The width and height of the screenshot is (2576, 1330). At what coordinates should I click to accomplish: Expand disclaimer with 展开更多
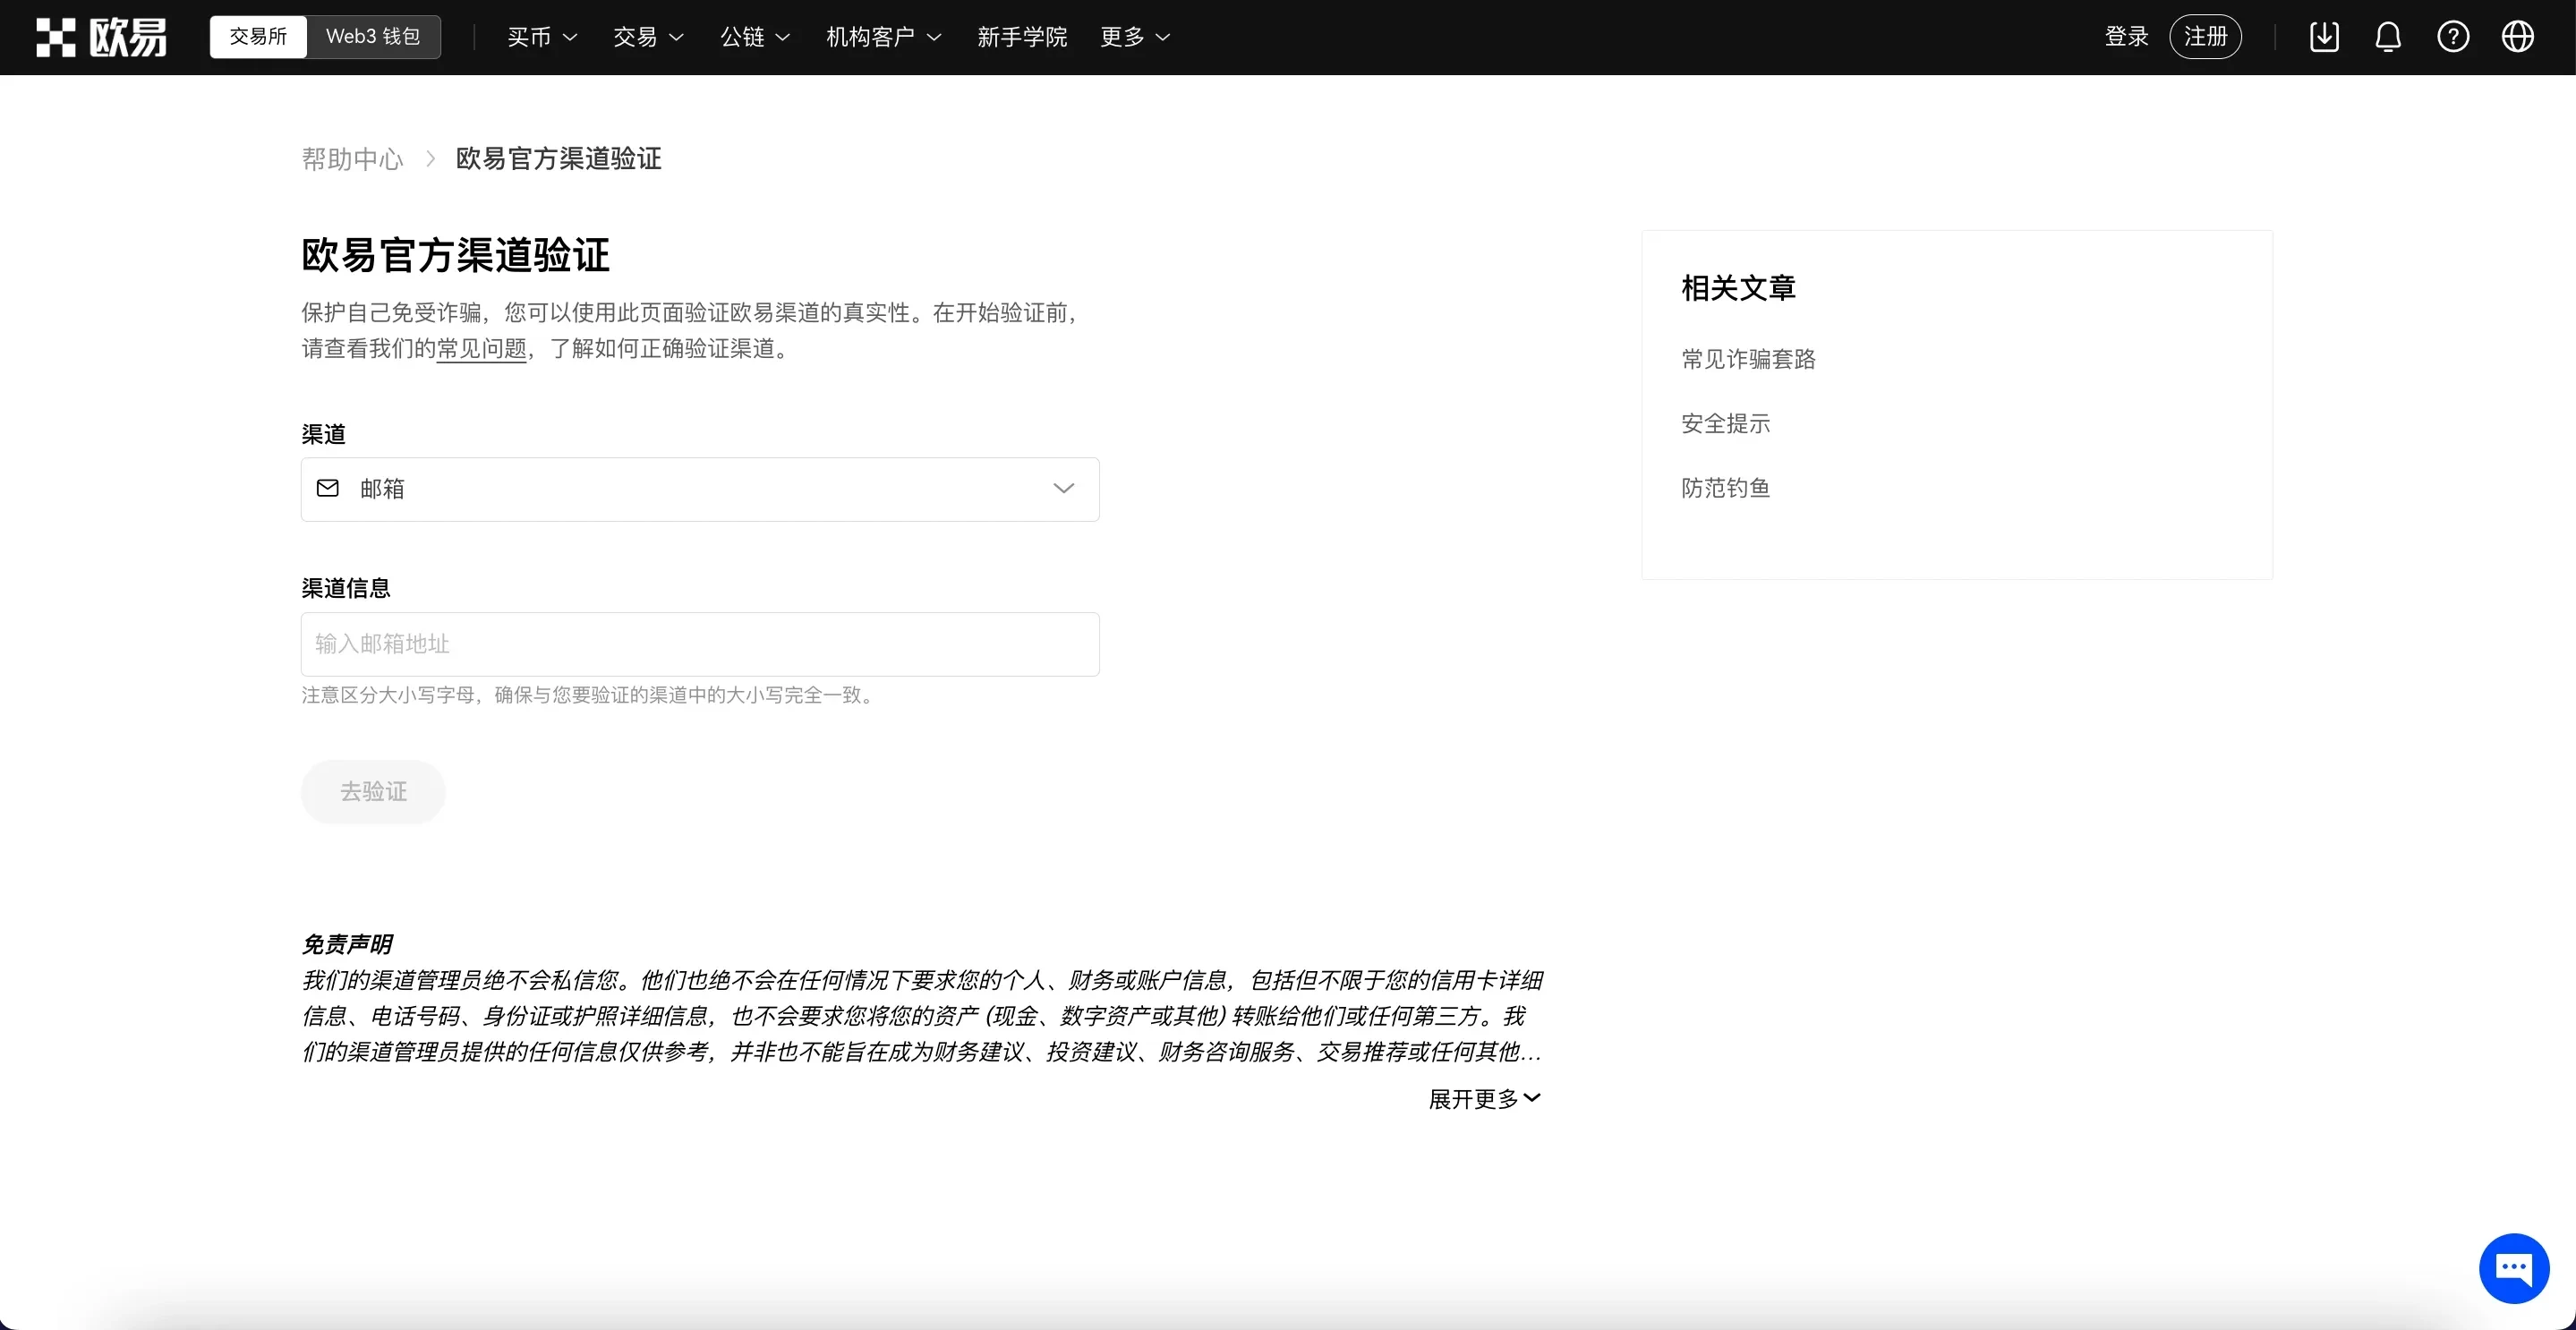tap(1484, 1099)
